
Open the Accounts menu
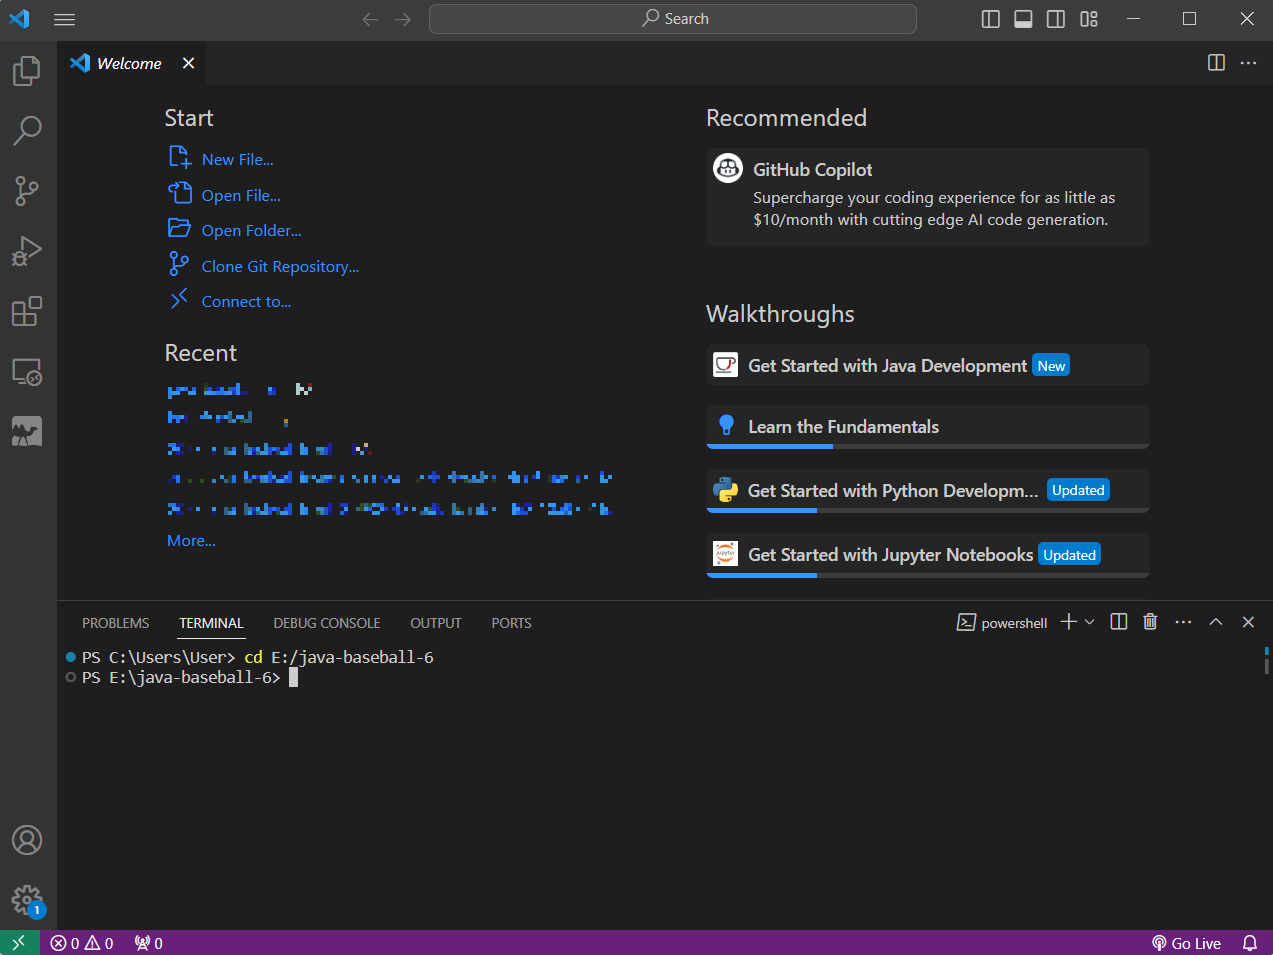(x=27, y=840)
